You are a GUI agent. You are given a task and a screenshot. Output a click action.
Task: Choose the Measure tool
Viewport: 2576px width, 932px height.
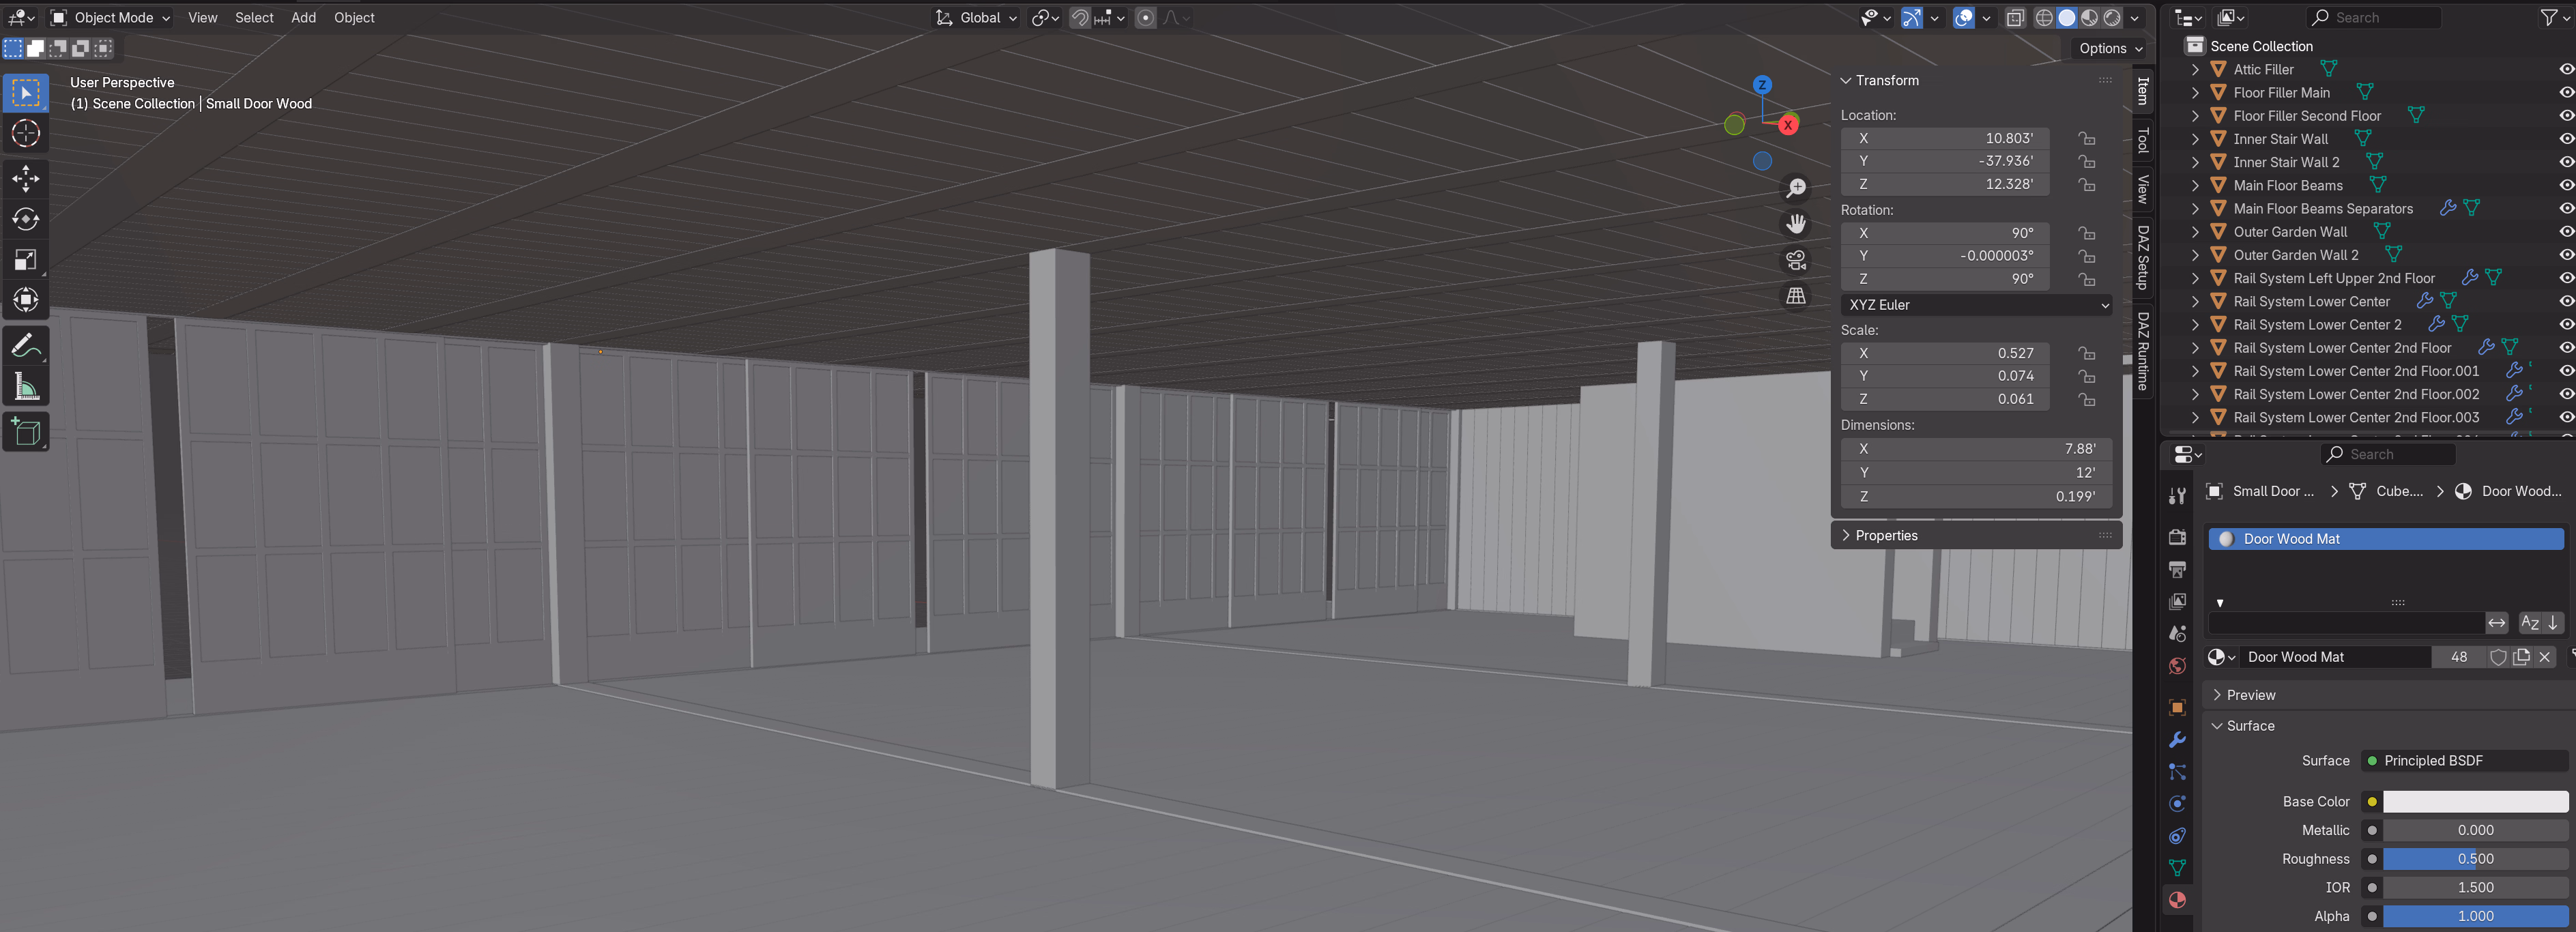point(26,387)
